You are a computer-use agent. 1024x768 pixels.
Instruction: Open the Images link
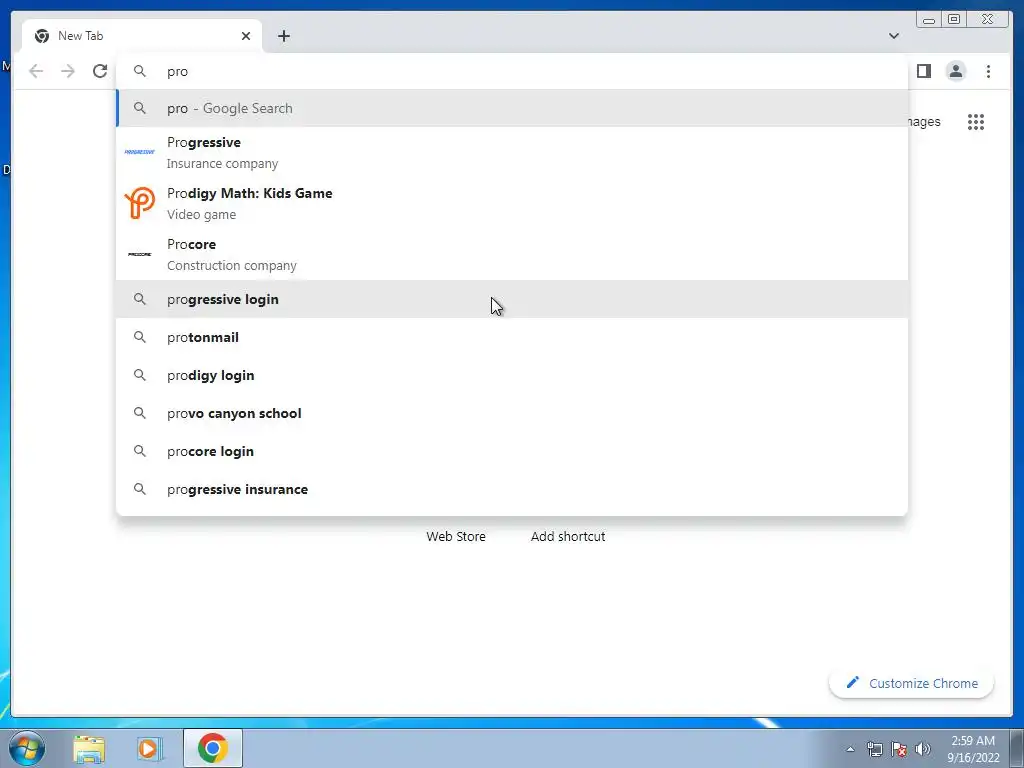coord(924,122)
